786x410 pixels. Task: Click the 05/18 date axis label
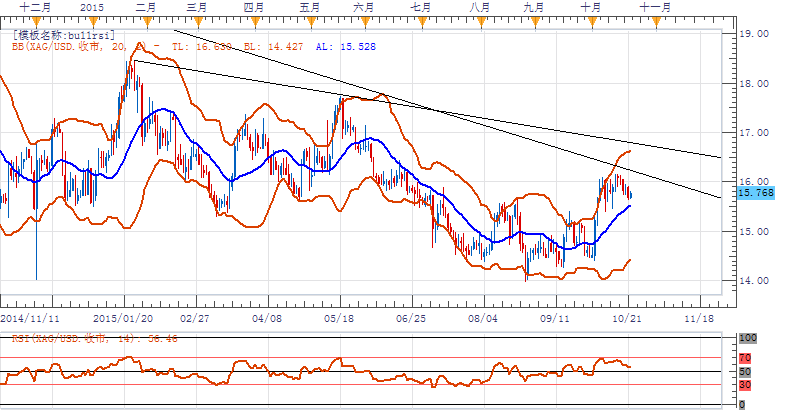(x=339, y=318)
